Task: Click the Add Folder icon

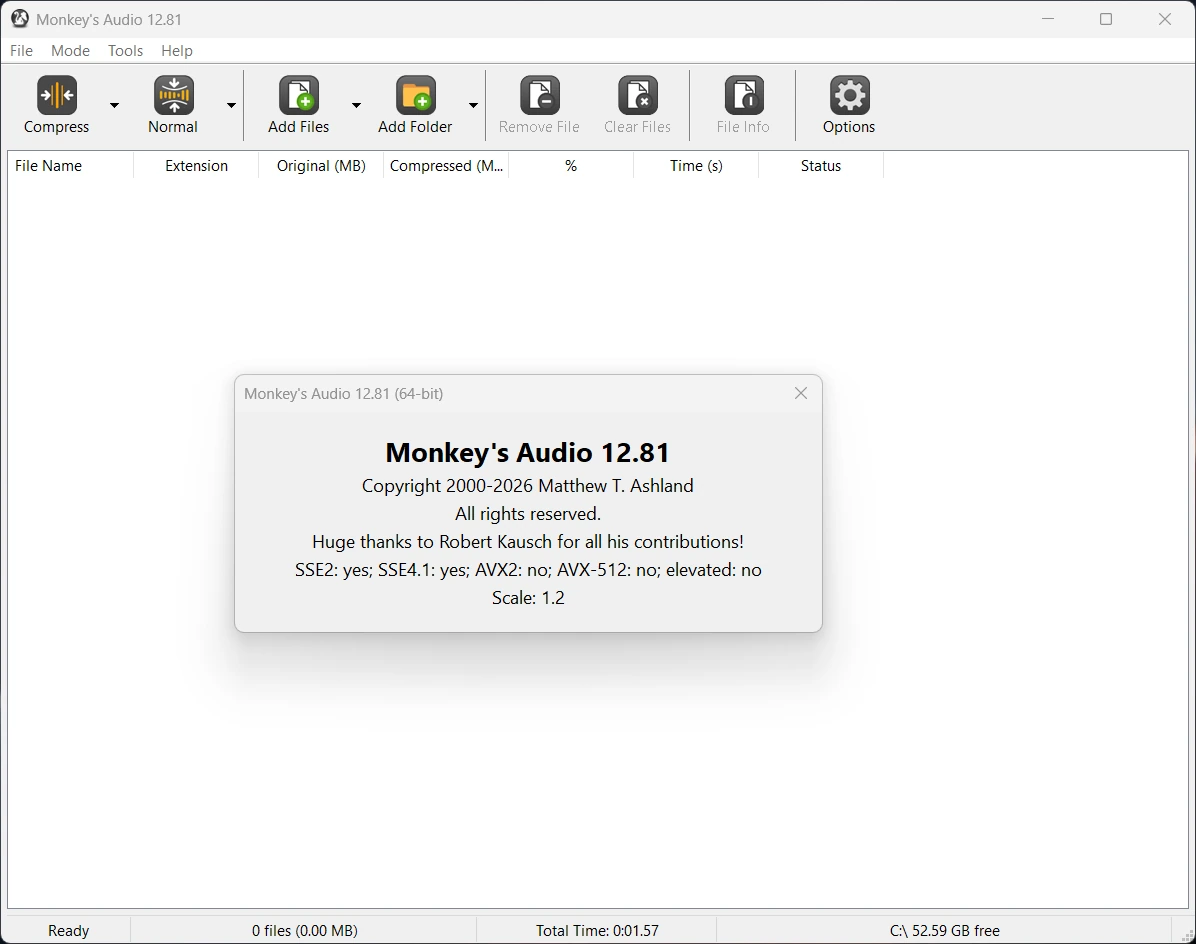Action: (x=416, y=95)
